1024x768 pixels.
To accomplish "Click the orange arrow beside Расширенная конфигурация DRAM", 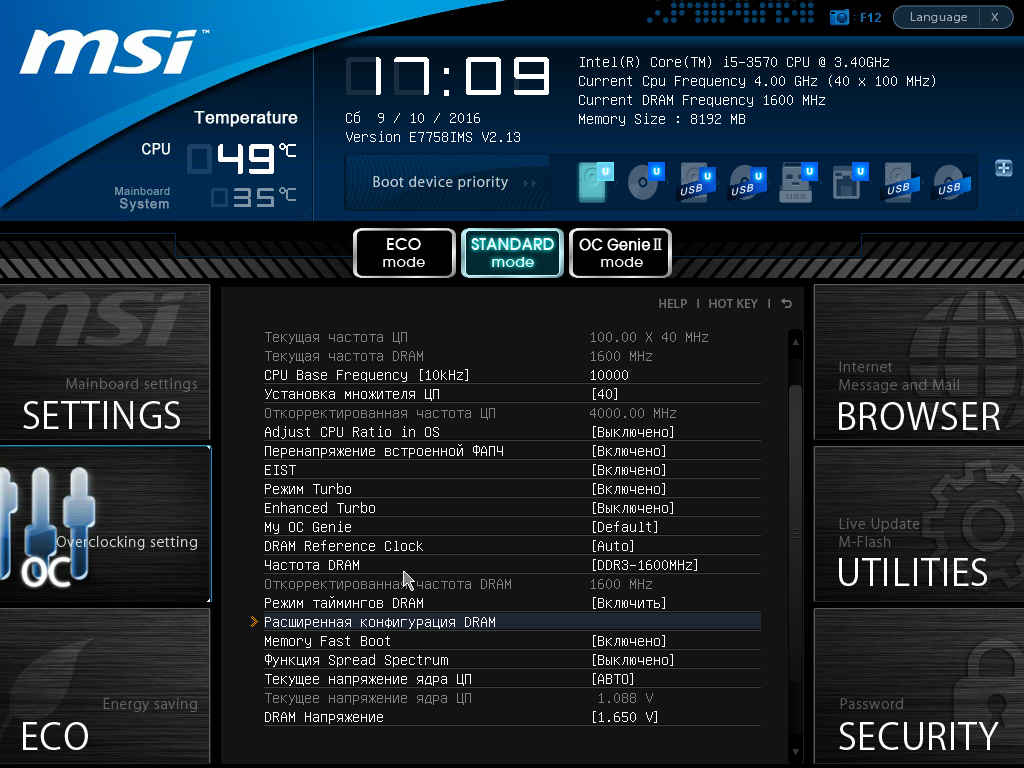I will click(254, 622).
